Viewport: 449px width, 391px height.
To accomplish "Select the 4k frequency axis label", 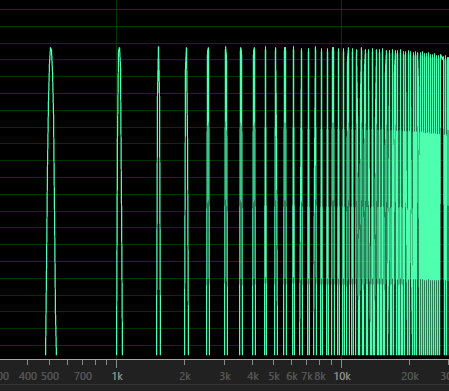I will coord(253,376).
